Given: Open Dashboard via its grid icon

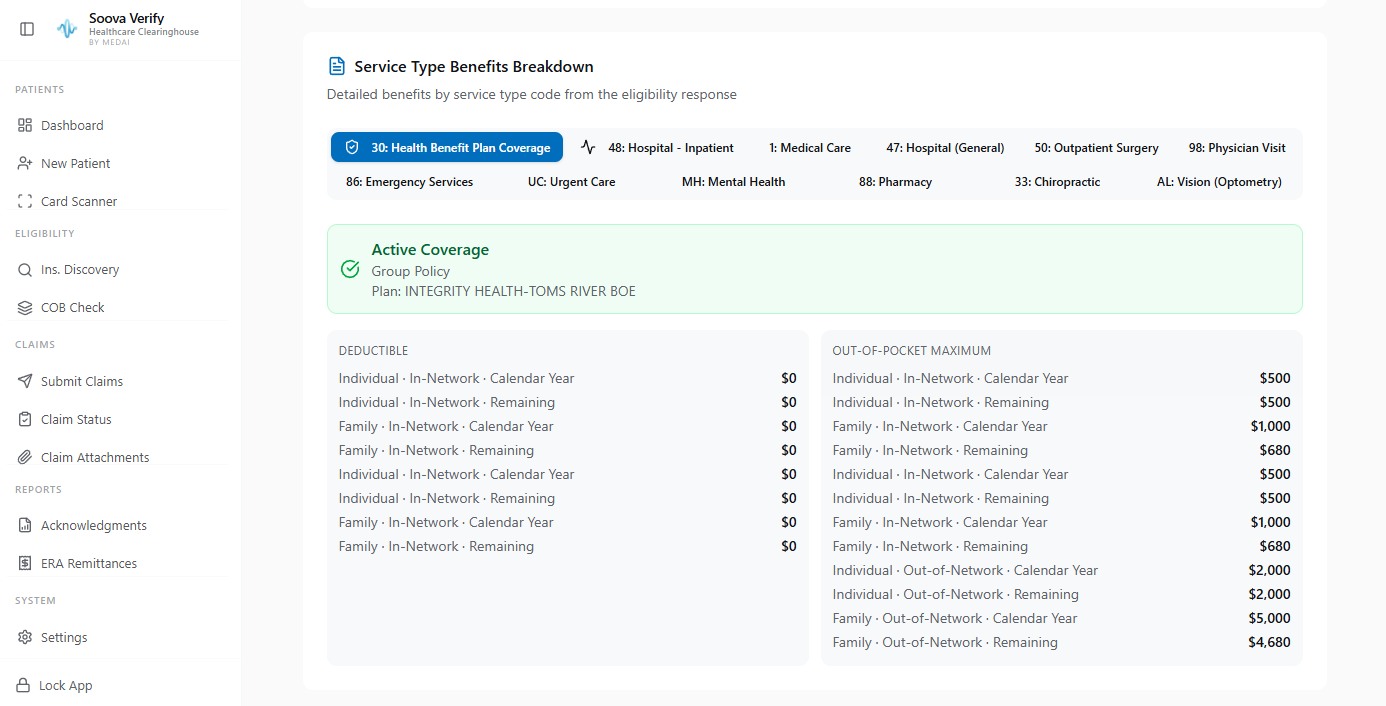Looking at the screenshot, I should [x=25, y=125].
